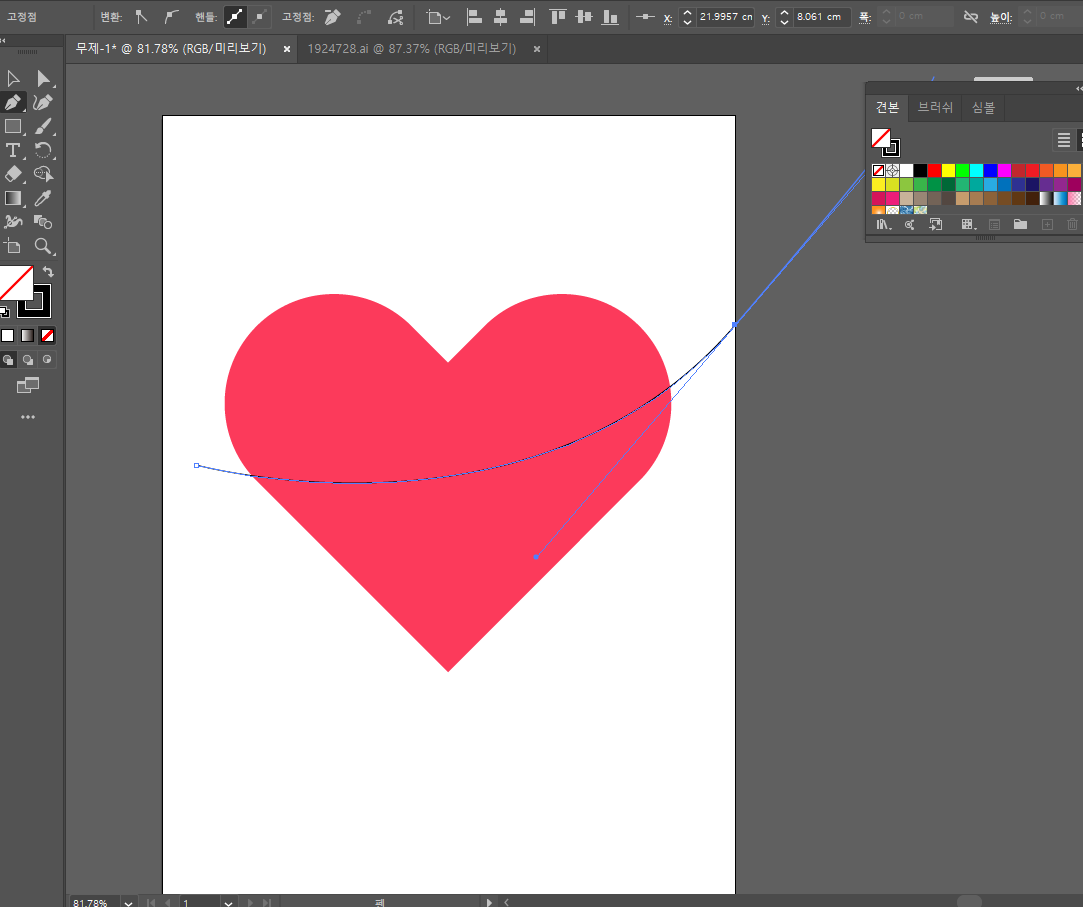Open zoom level dropdown at 81.78%
1083x907 pixels.
[128, 902]
